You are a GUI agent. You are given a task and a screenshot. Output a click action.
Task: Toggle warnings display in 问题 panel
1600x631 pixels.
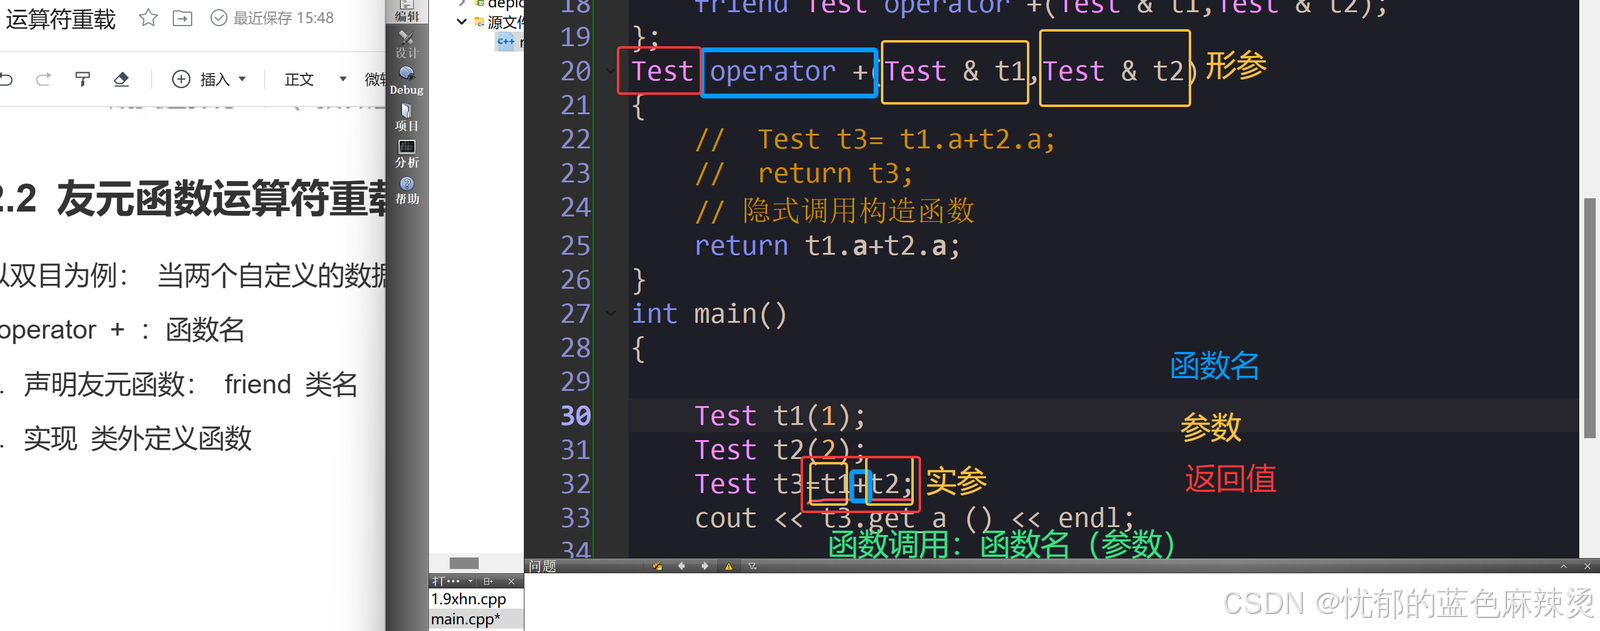[729, 566]
